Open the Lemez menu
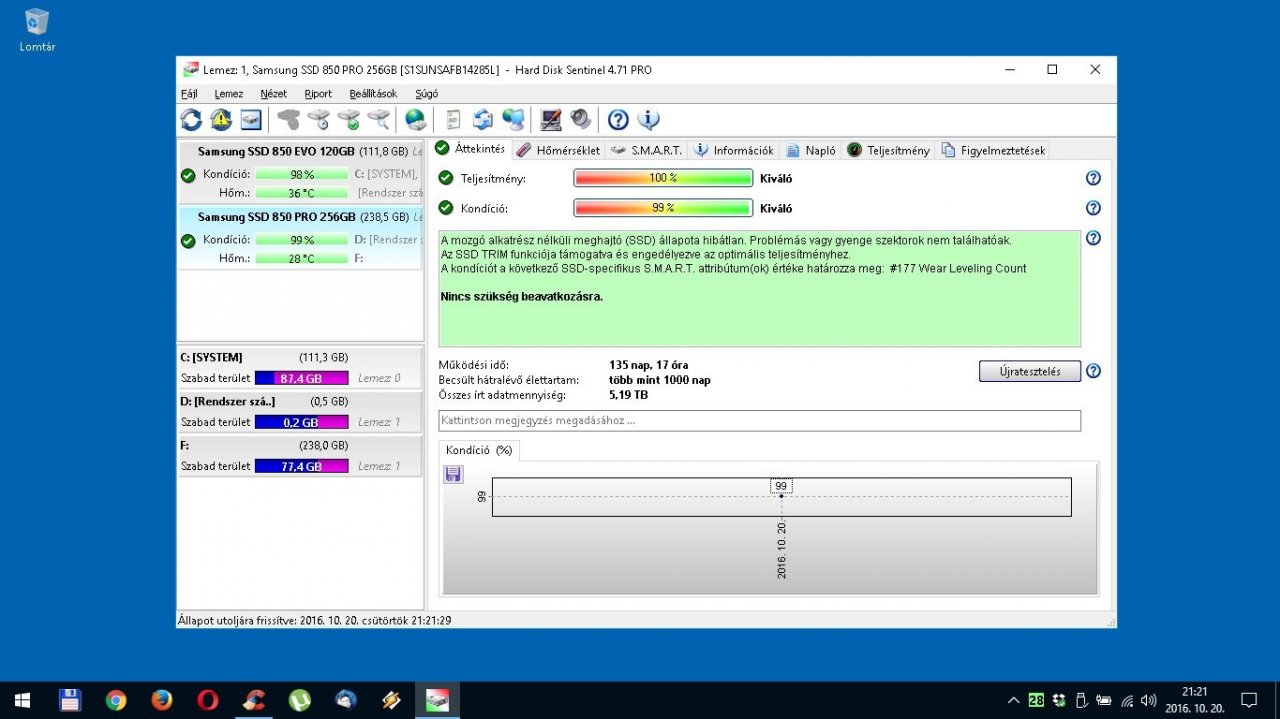Viewport: 1280px width, 719px height. (x=229, y=93)
